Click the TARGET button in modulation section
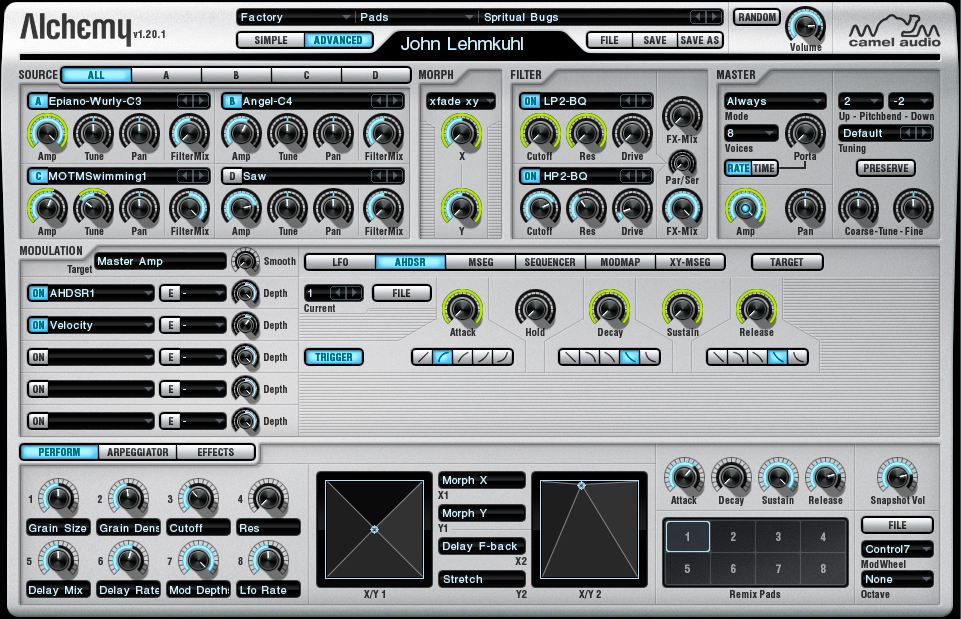Viewport: 961px width, 619px height. point(786,262)
